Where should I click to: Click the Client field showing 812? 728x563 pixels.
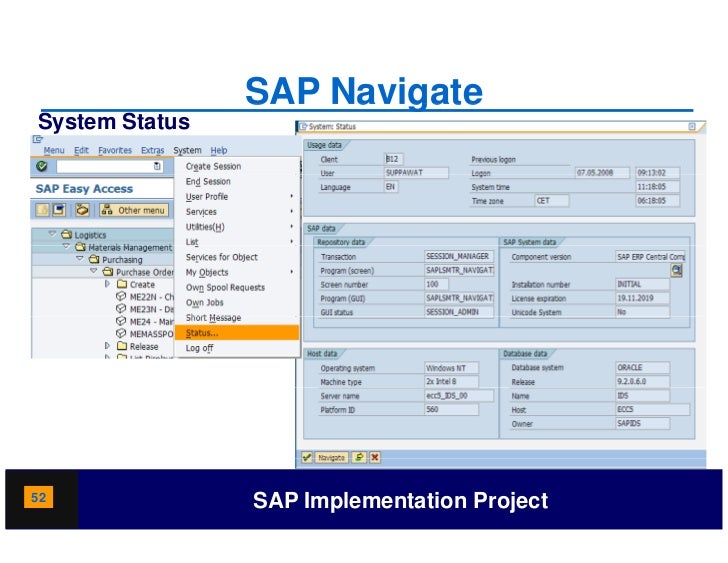[x=394, y=159]
